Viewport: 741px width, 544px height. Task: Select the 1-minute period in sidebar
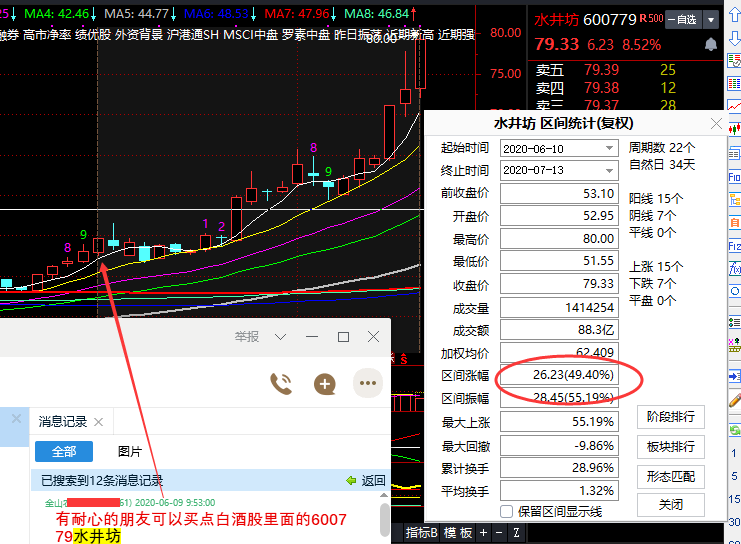click(x=734, y=454)
